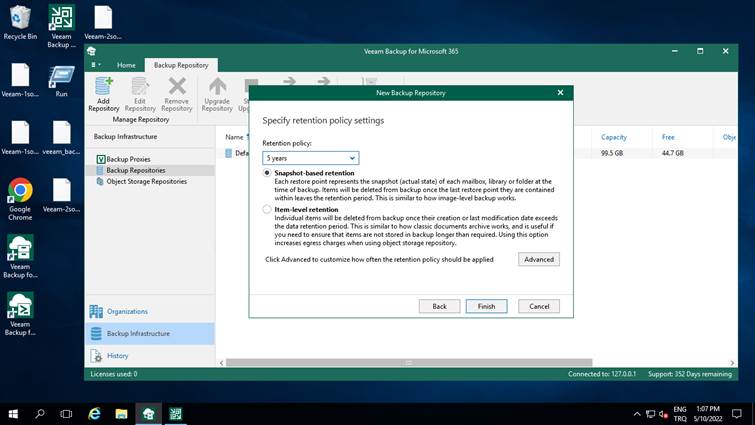The width and height of the screenshot is (755, 425).
Task: Click 'Support: 352 Days remaining' status text
Action: point(690,374)
